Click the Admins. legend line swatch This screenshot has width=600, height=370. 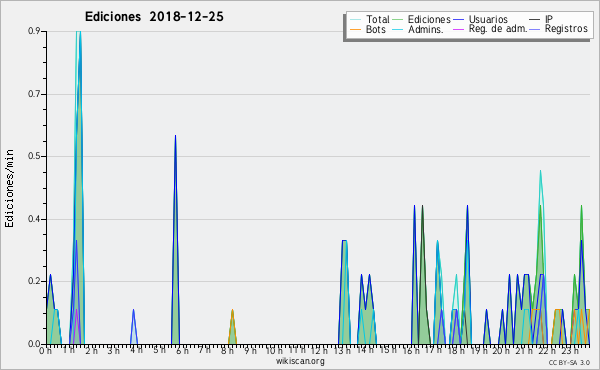pyautogui.click(x=398, y=29)
